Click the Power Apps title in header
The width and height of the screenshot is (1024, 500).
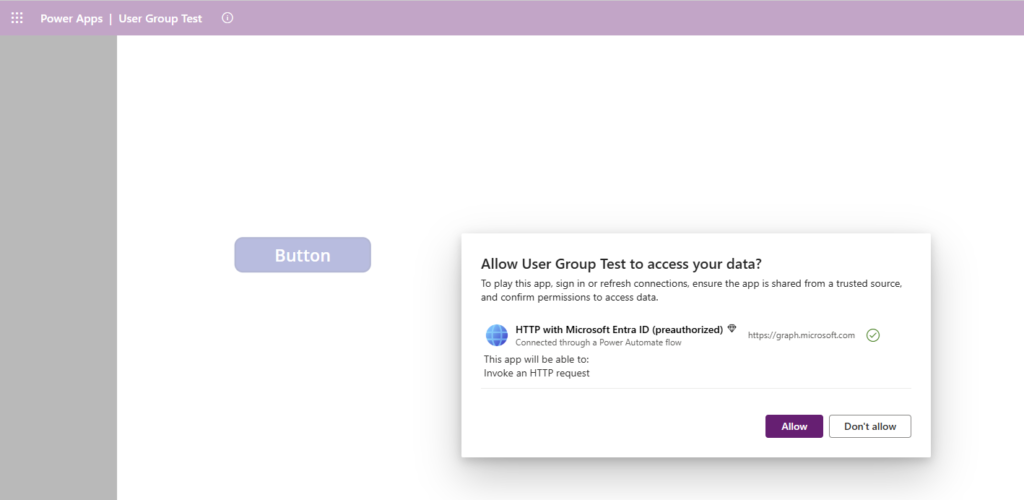click(71, 18)
